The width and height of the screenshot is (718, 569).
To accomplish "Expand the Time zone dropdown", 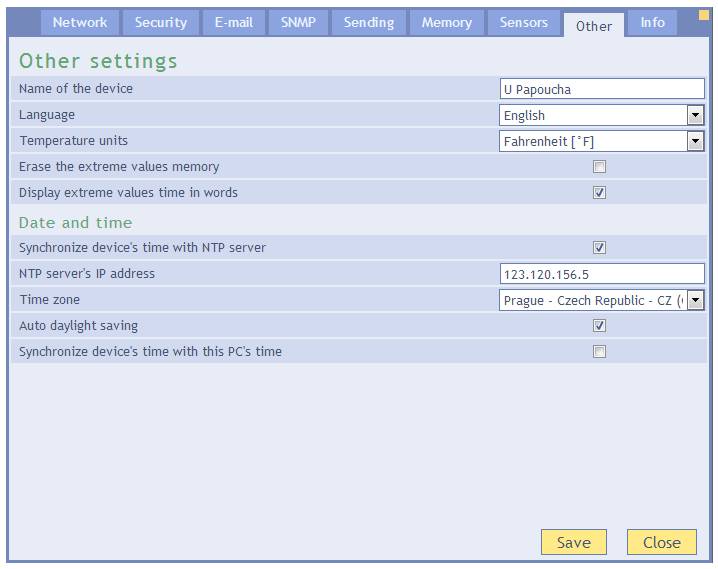I will (x=695, y=300).
